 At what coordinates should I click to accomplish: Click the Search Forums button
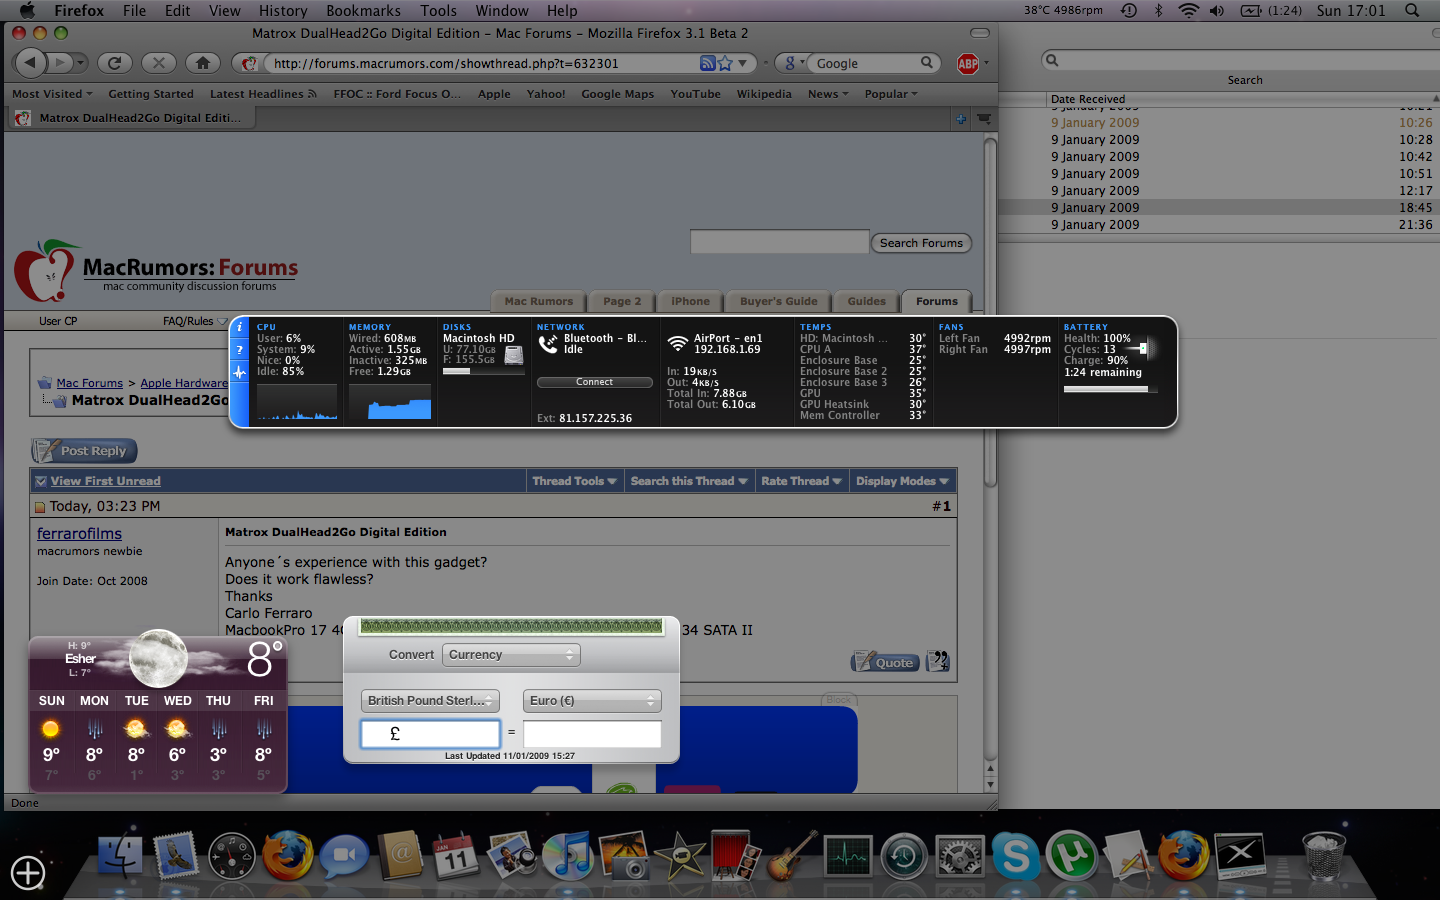[921, 243]
